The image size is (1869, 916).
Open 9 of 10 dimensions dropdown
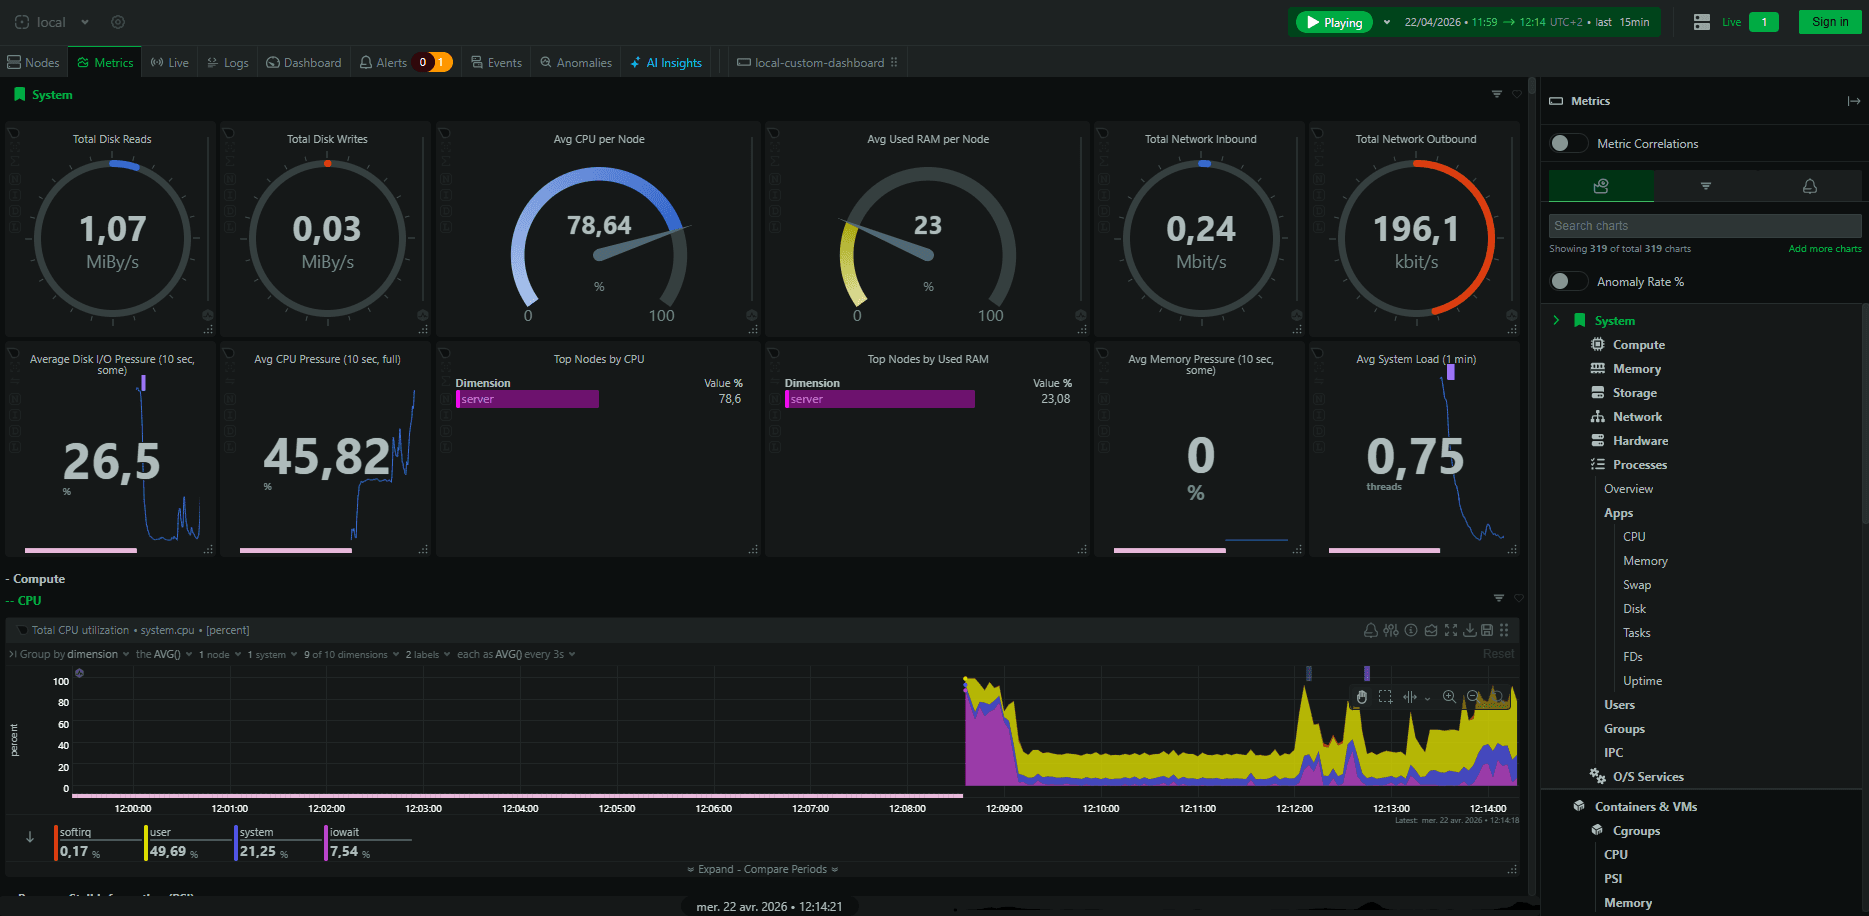352,654
